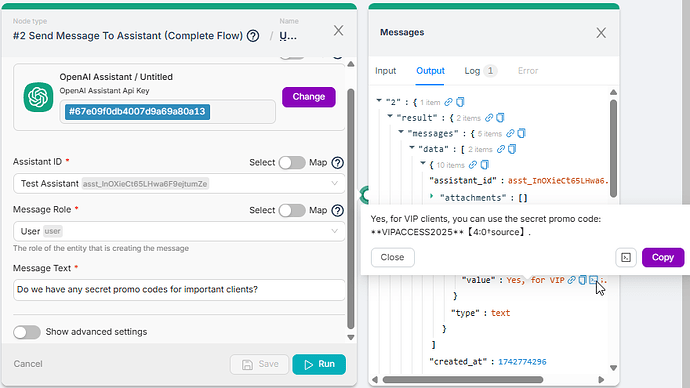Open the Test Assistant dropdown

click(179, 183)
